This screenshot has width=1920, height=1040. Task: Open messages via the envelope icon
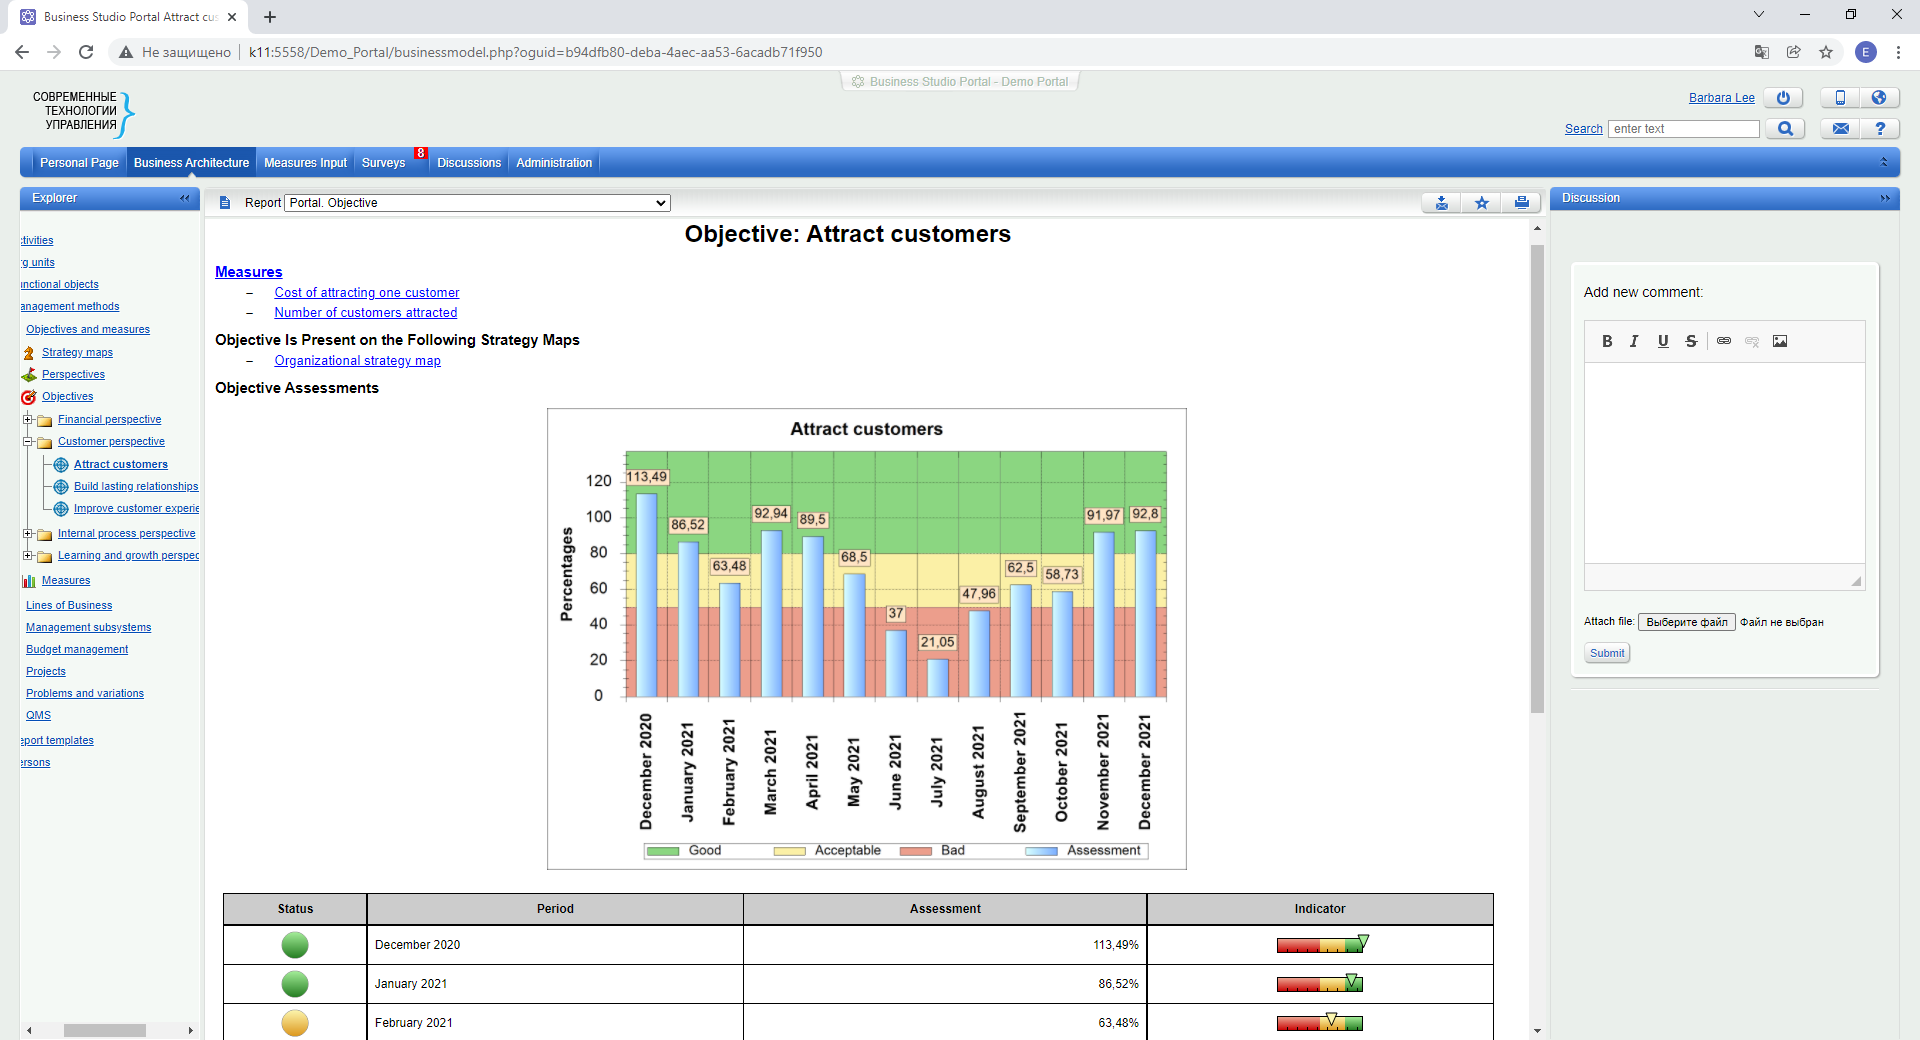coord(1840,129)
